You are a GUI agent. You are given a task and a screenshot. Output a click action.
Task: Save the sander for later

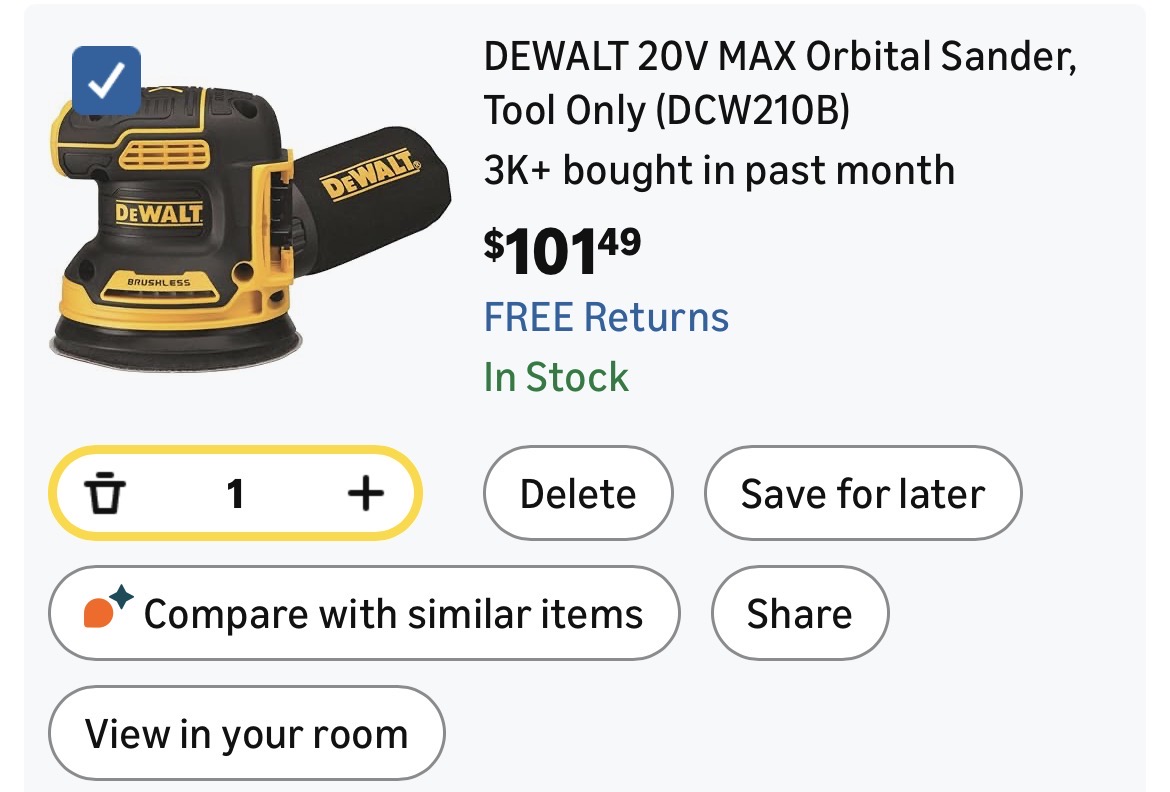[x=862, y=494]
